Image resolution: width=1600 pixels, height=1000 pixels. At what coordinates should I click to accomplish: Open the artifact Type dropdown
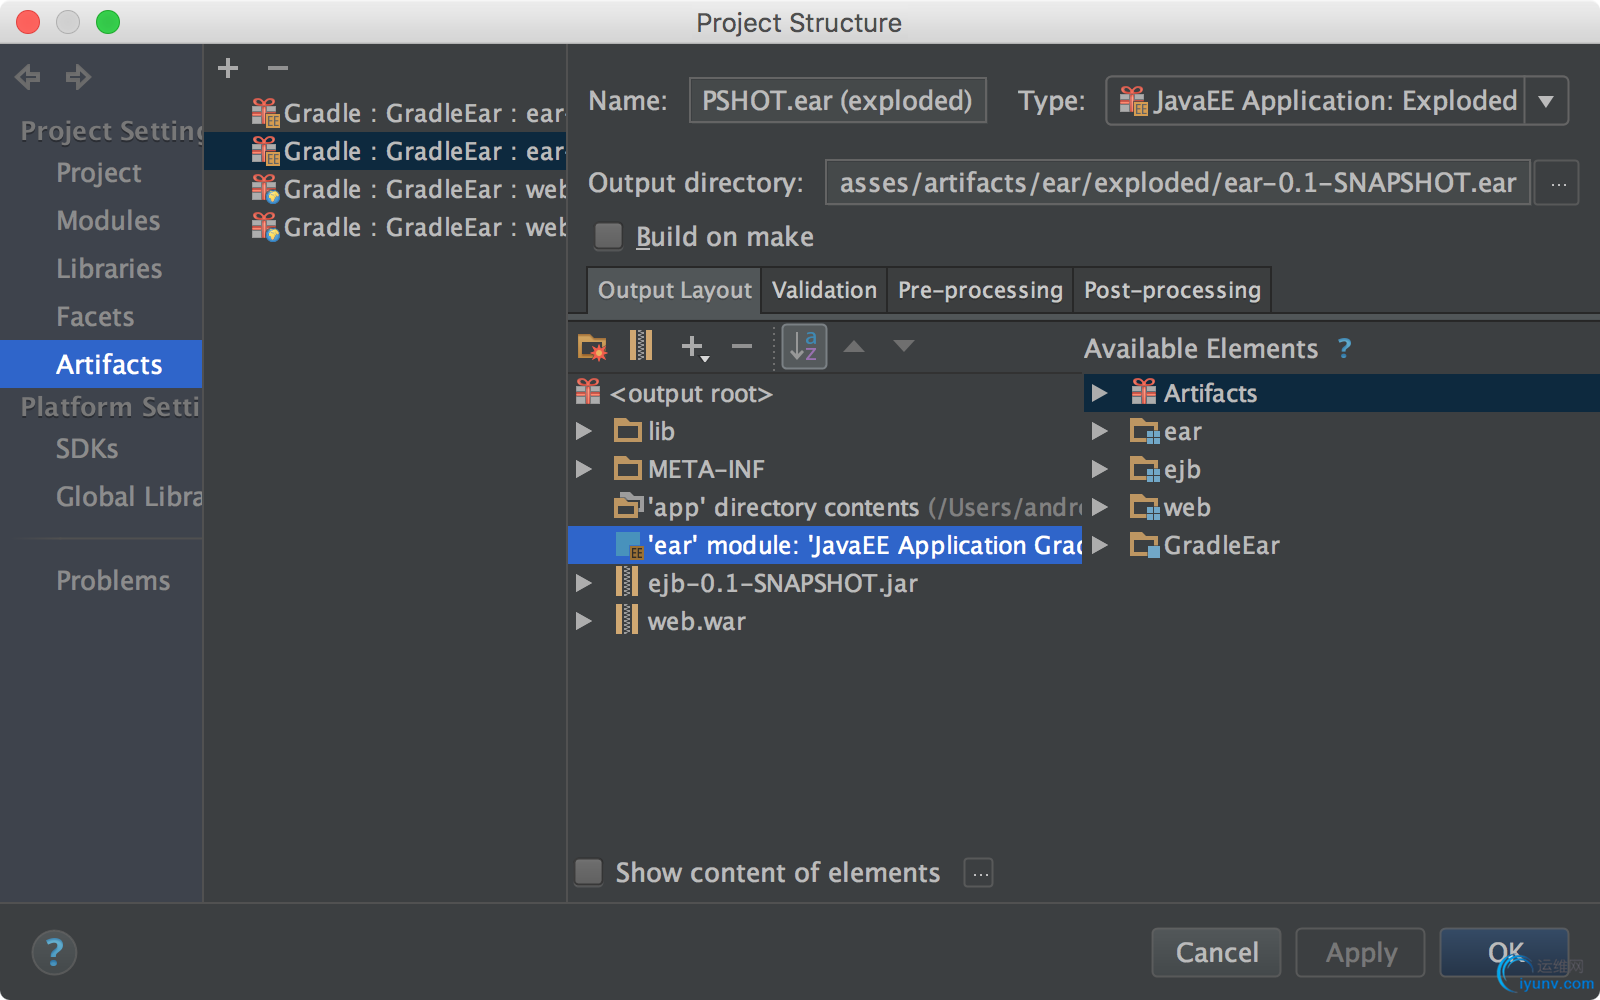pos(1546,101)
